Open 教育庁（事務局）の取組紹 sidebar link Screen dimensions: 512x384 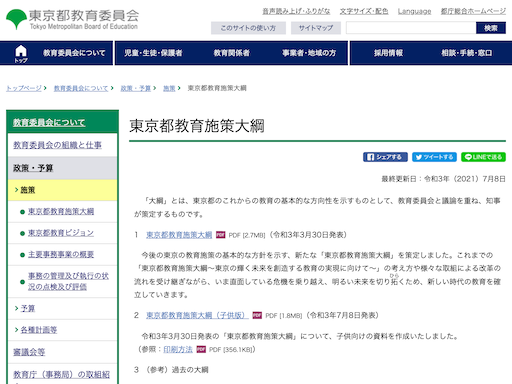point(62,375)
